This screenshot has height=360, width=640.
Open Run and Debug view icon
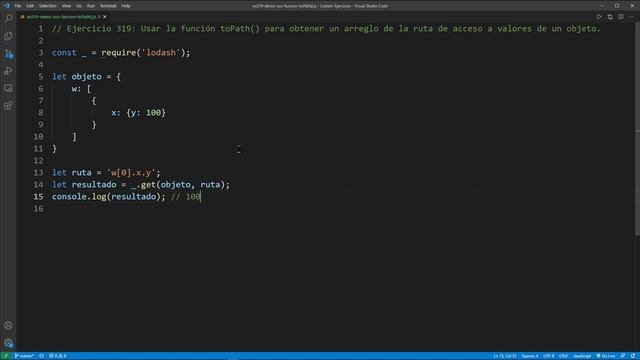[x=8, y=71]
